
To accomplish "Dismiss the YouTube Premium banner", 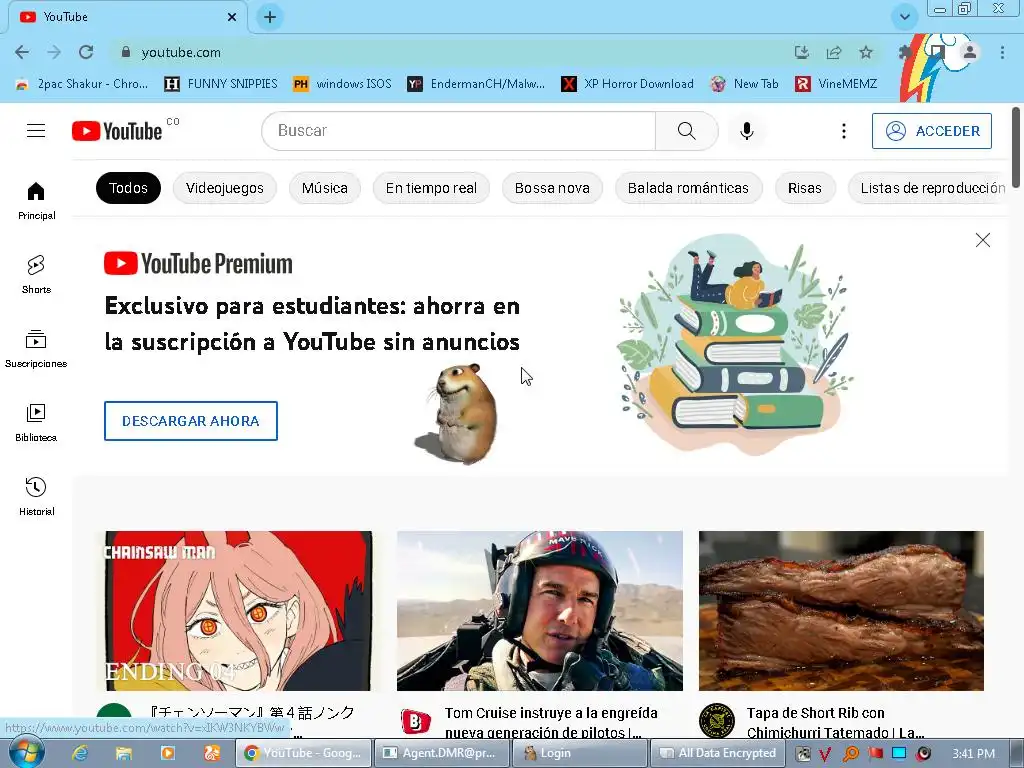I will pyautogui.click(x=982, y=240).
